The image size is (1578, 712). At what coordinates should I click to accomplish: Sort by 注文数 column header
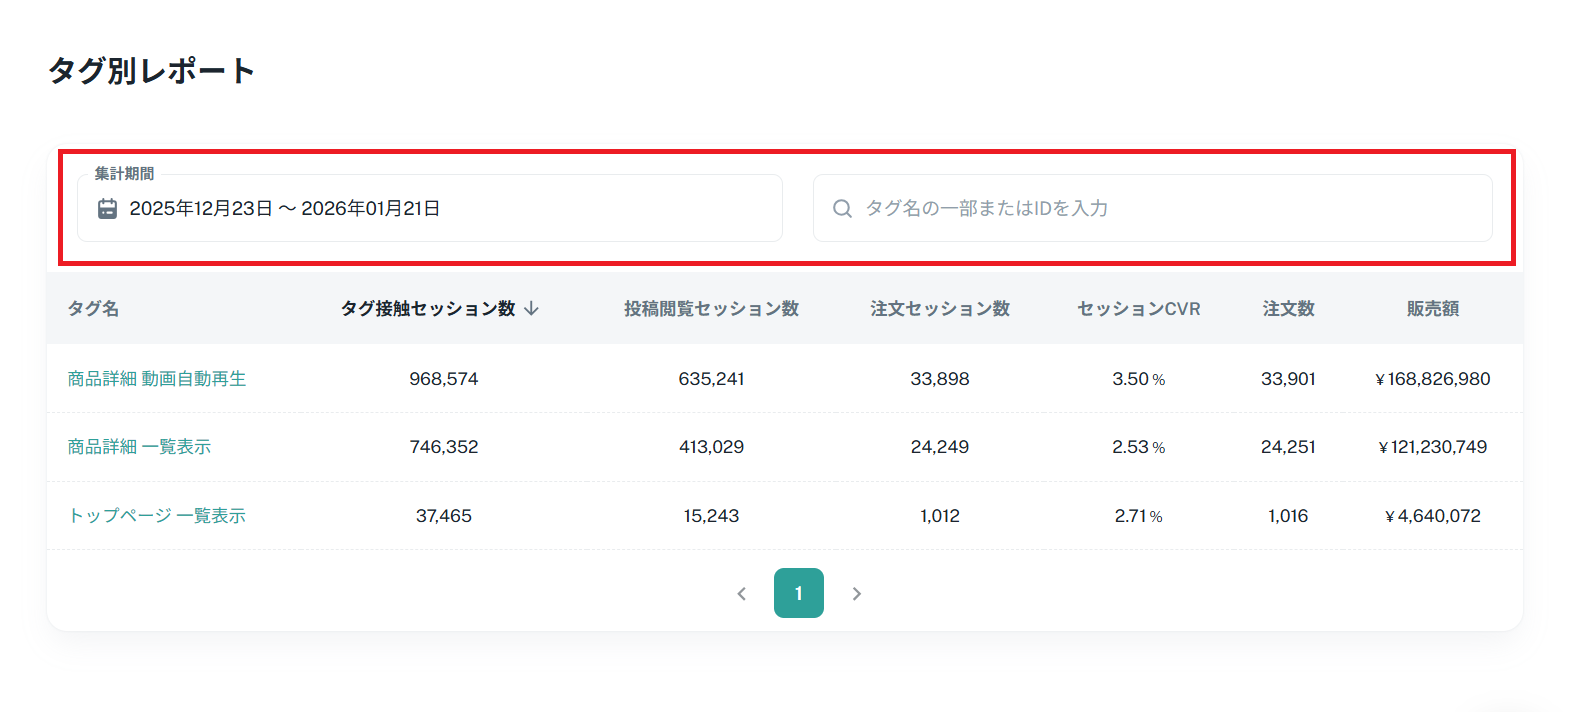pyautogui.click(x=1288, y=308)
